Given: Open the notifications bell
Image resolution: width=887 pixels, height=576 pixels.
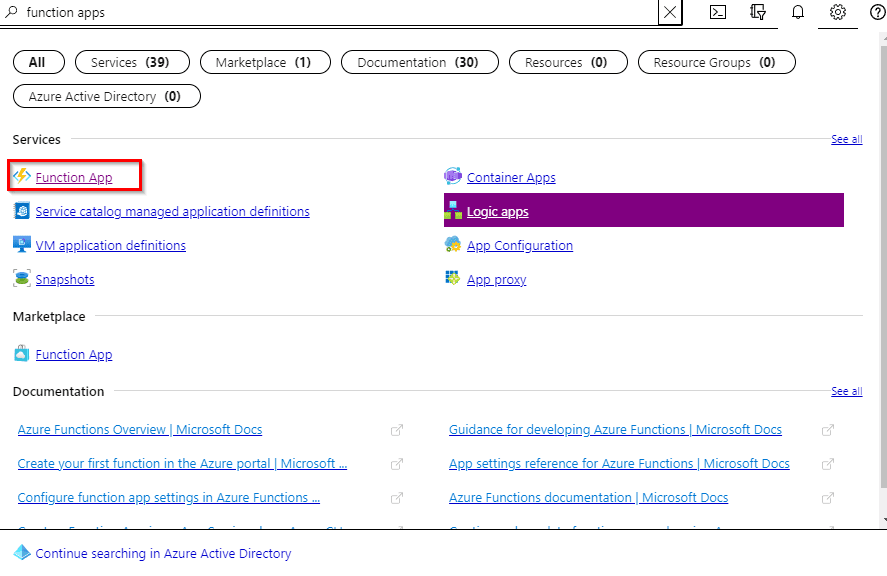Looking at the screenshot, I should [x=798, y=13].
